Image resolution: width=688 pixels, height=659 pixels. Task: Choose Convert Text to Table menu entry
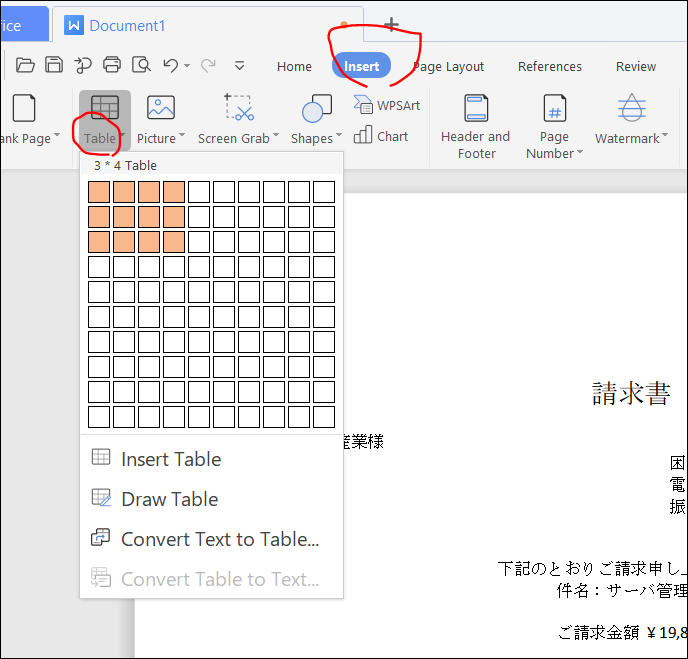pyautogui.click(x=211, y=539)
